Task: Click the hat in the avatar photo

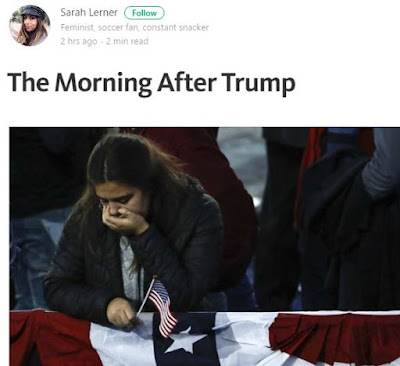Action: click(x=32, y=12)
